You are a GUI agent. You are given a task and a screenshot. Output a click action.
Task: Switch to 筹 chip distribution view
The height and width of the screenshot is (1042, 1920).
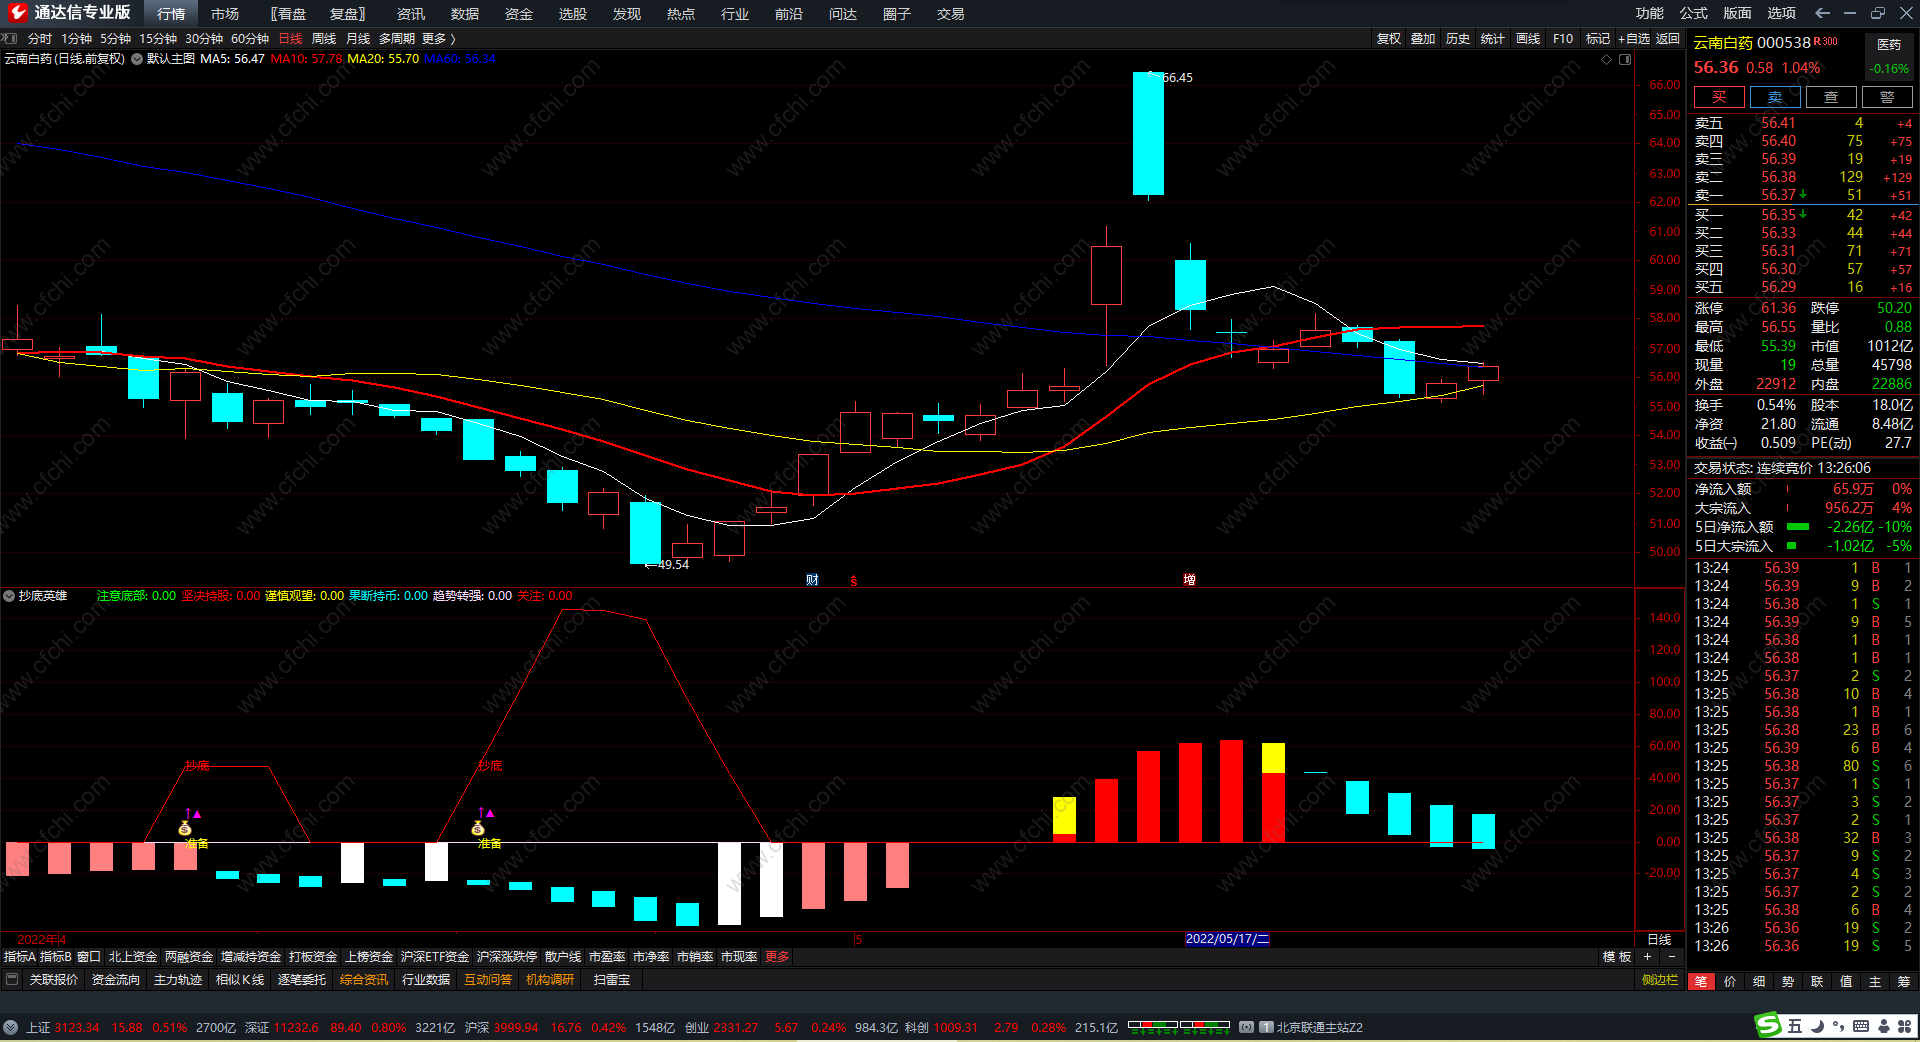pyautogui.click(x=1903, y=981)
